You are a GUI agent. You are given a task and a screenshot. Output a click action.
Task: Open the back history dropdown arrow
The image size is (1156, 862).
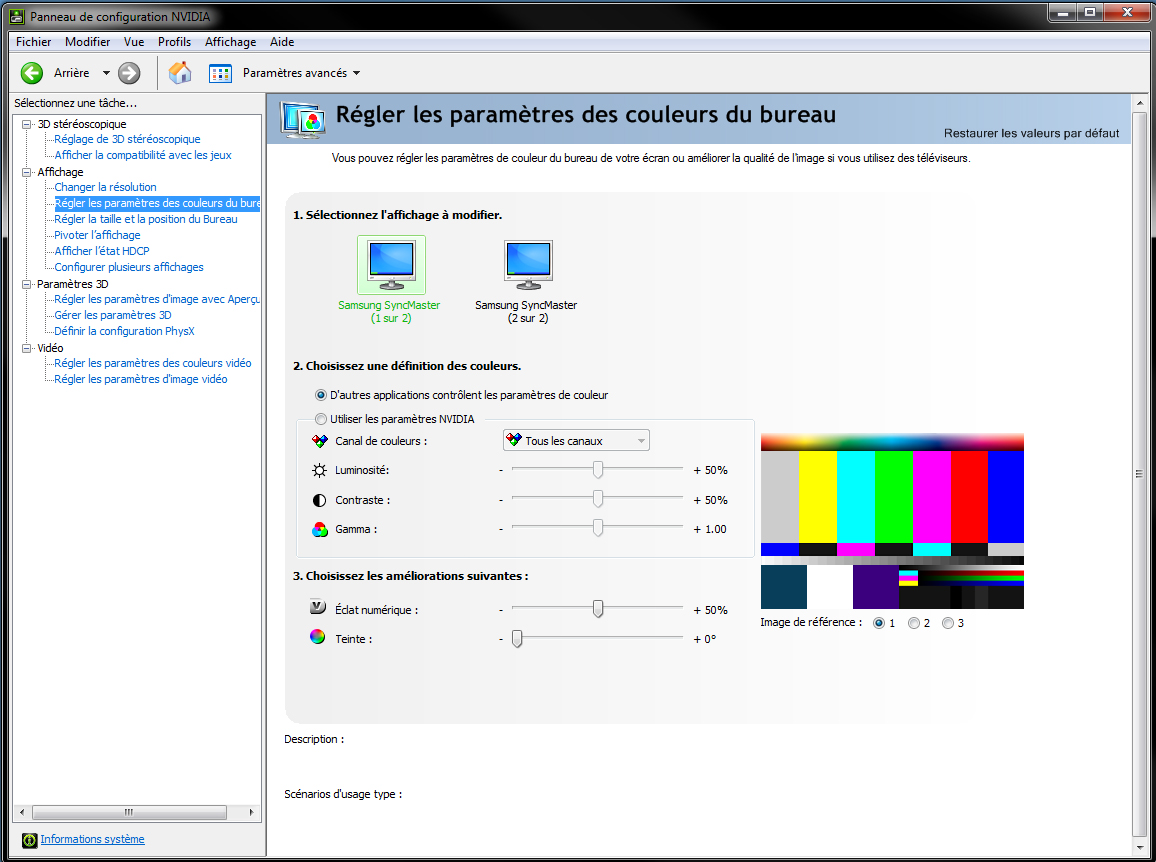[106, 73]
